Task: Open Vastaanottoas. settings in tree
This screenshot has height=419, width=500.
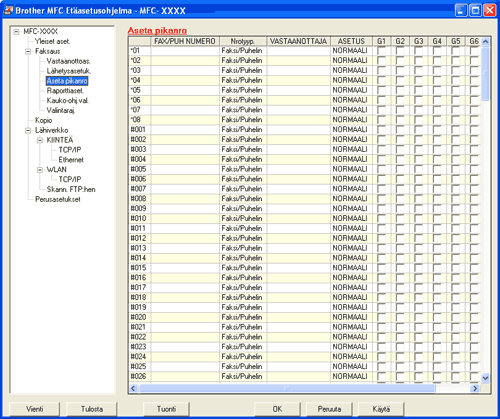Action: click(68, 61)
